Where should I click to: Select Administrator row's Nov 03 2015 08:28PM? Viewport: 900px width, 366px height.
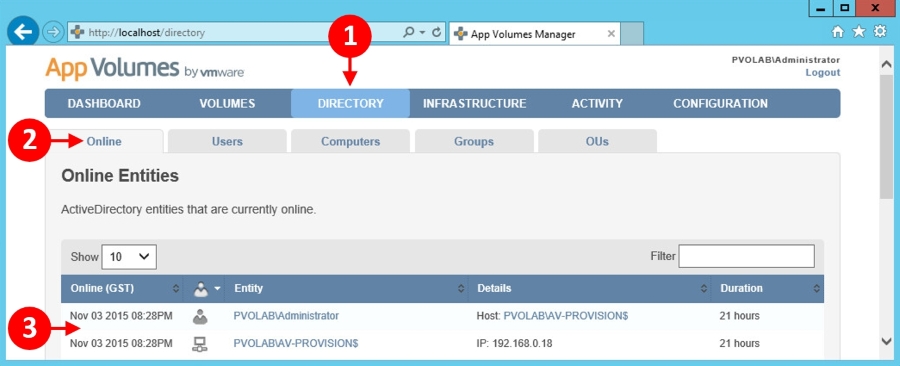[x=121, y=316]
